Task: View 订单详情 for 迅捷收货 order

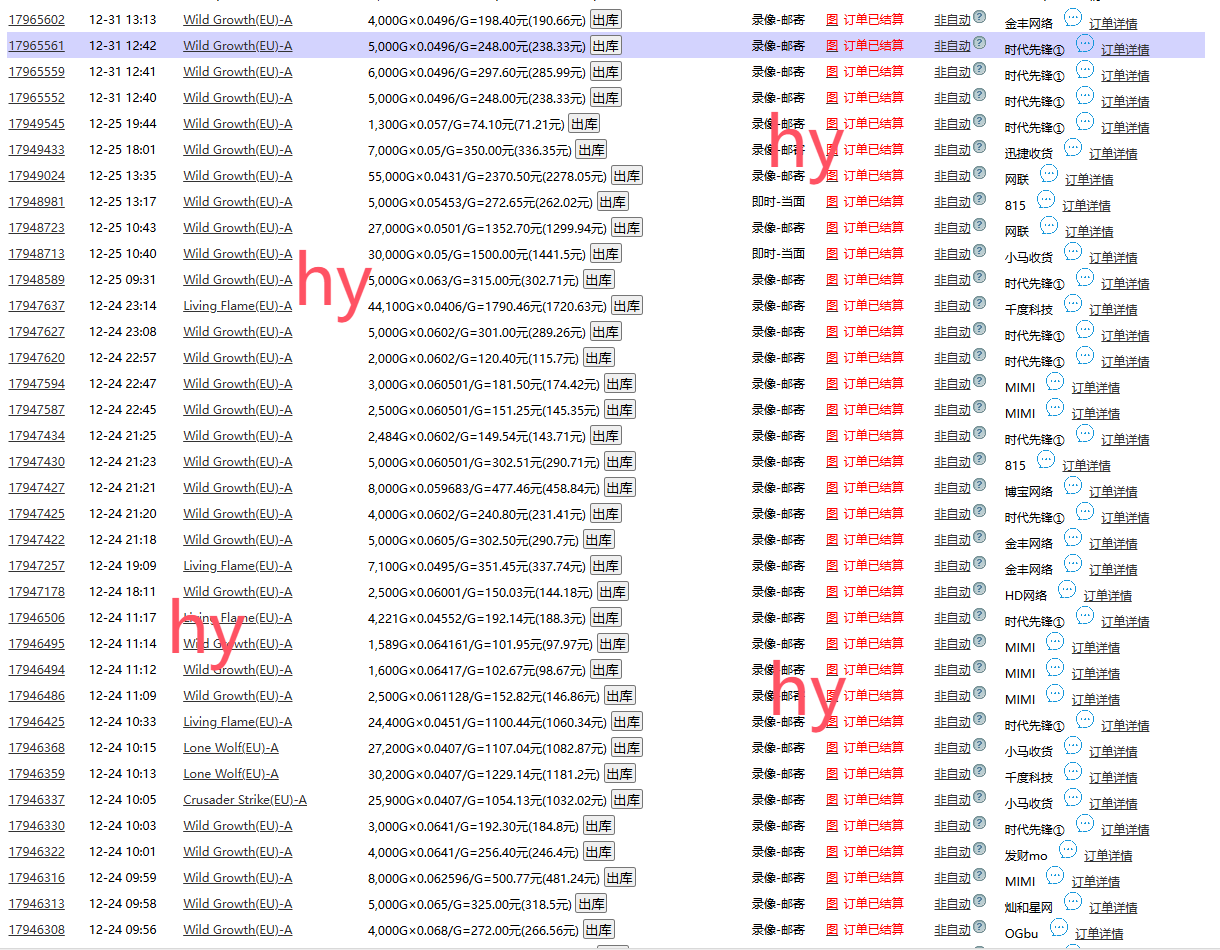Action: pos(1113,154)
